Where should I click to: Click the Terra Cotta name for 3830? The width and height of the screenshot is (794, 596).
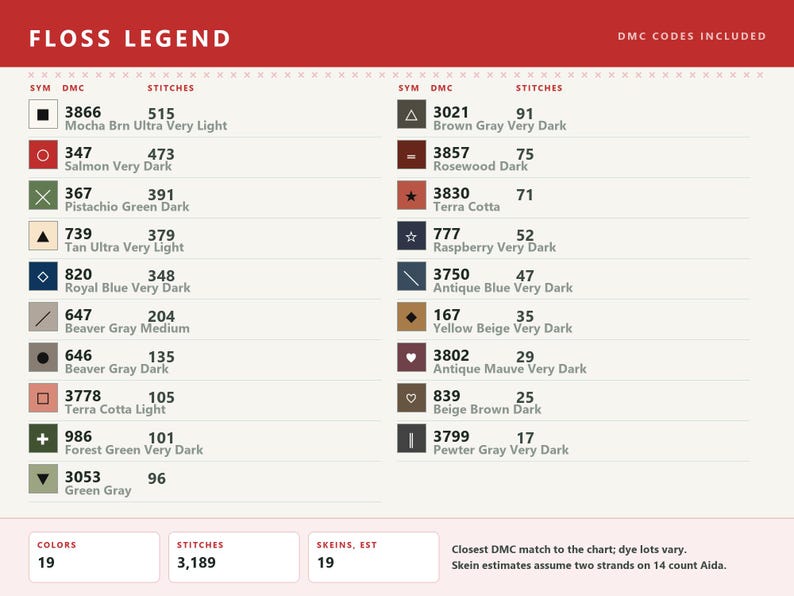(466, 207)
